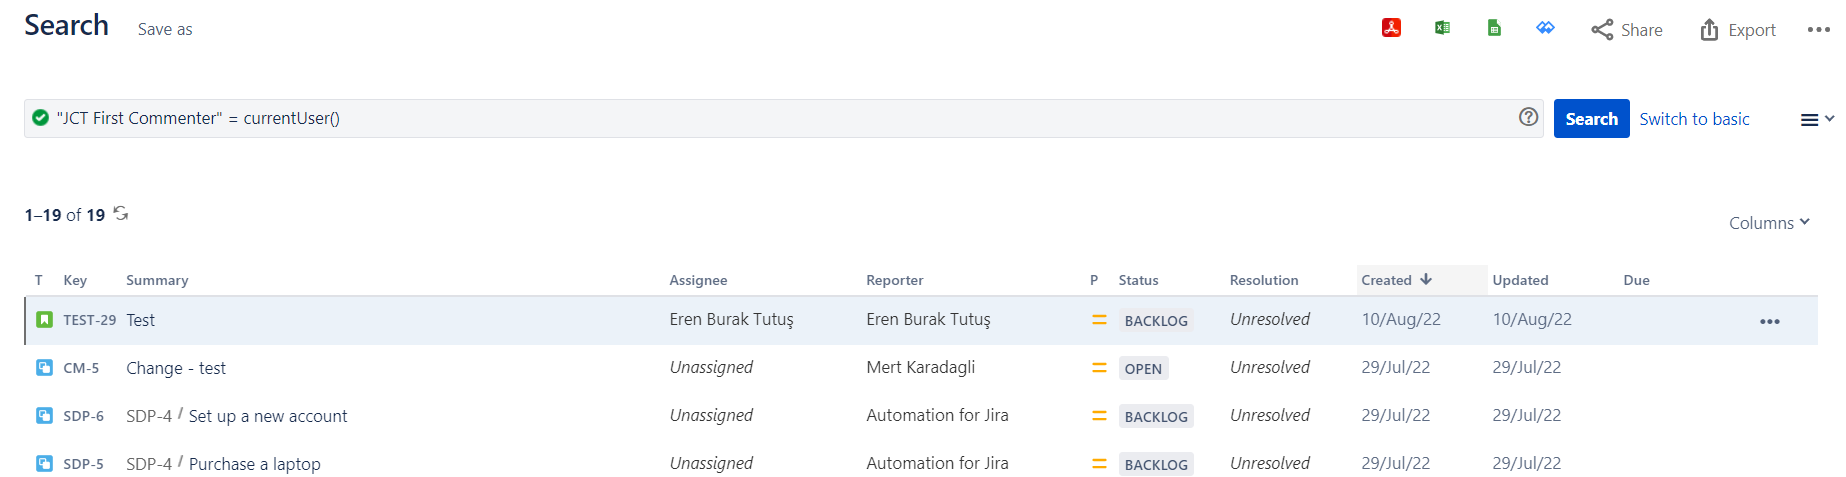The image size is (1846, 477).
Task: Open the 'Test' issue summary
Action: (140, 320)
